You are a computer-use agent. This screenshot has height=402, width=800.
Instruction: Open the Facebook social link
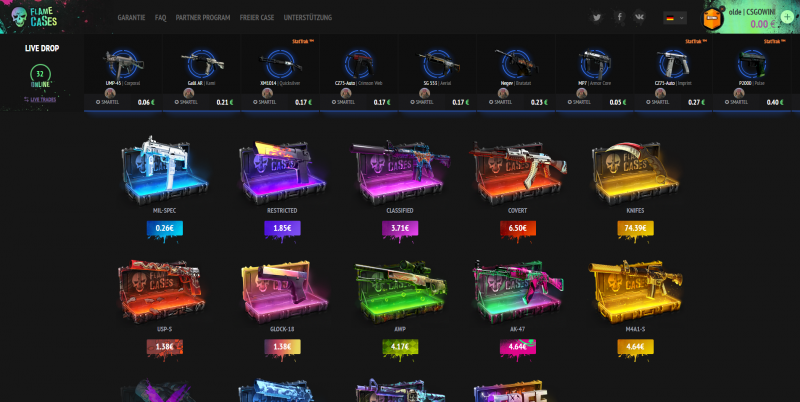[619, 17]
